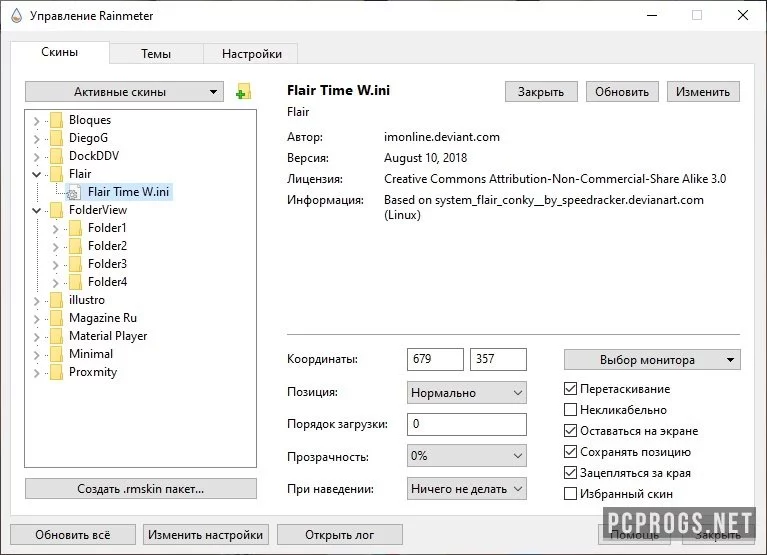The image size is (767, 555).
Task: Click the Порядок загрузки input field
Action: point(467,424)
